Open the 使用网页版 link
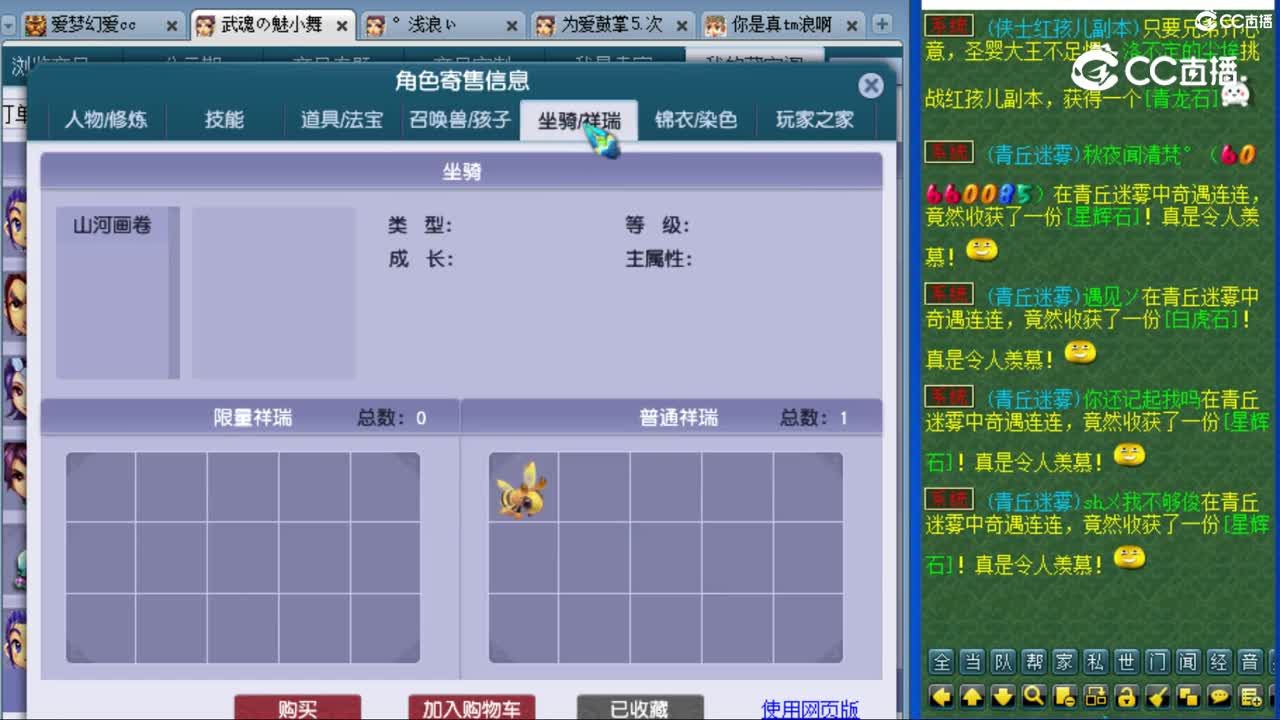The height and width of the screenshot is (720, 1280). coord(810,709)
